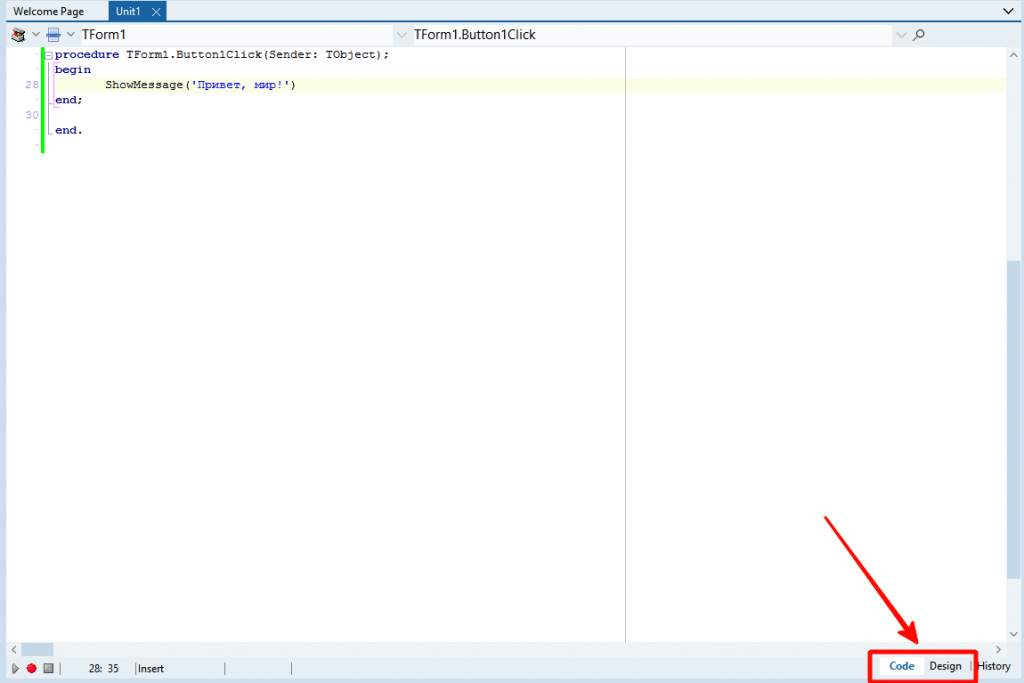Select the Code view tab

902,666
